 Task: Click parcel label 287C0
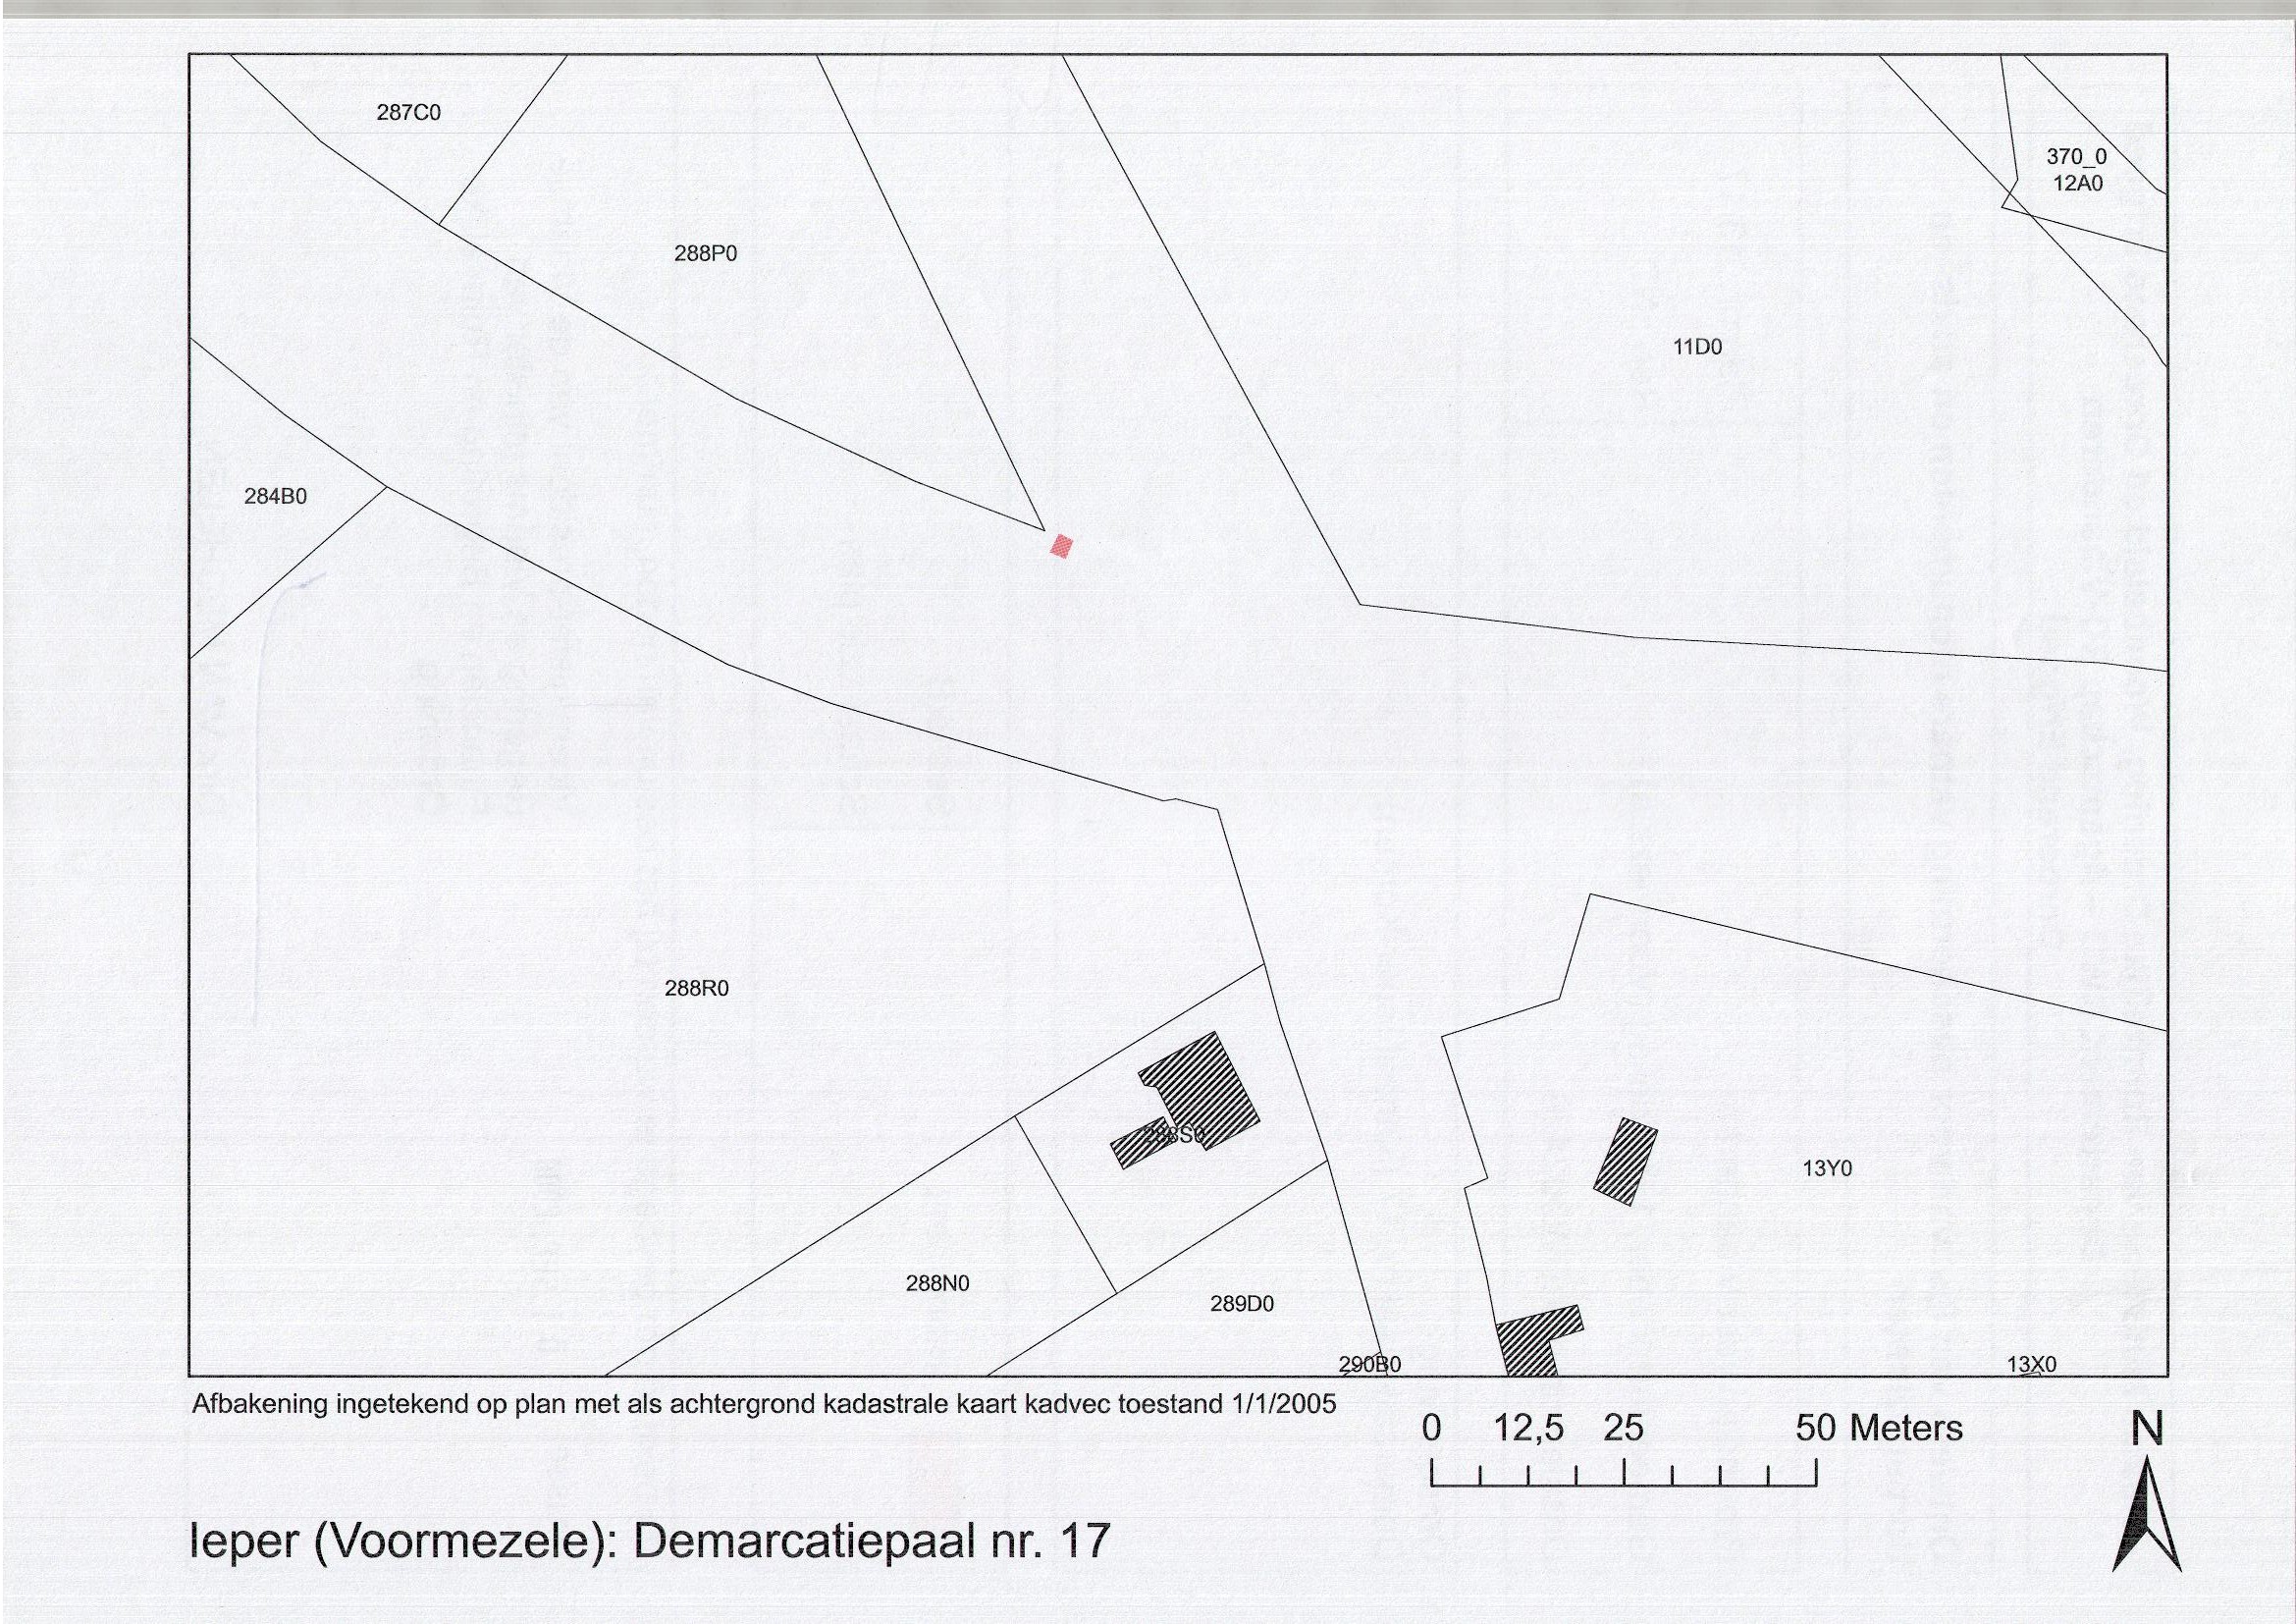408,113
